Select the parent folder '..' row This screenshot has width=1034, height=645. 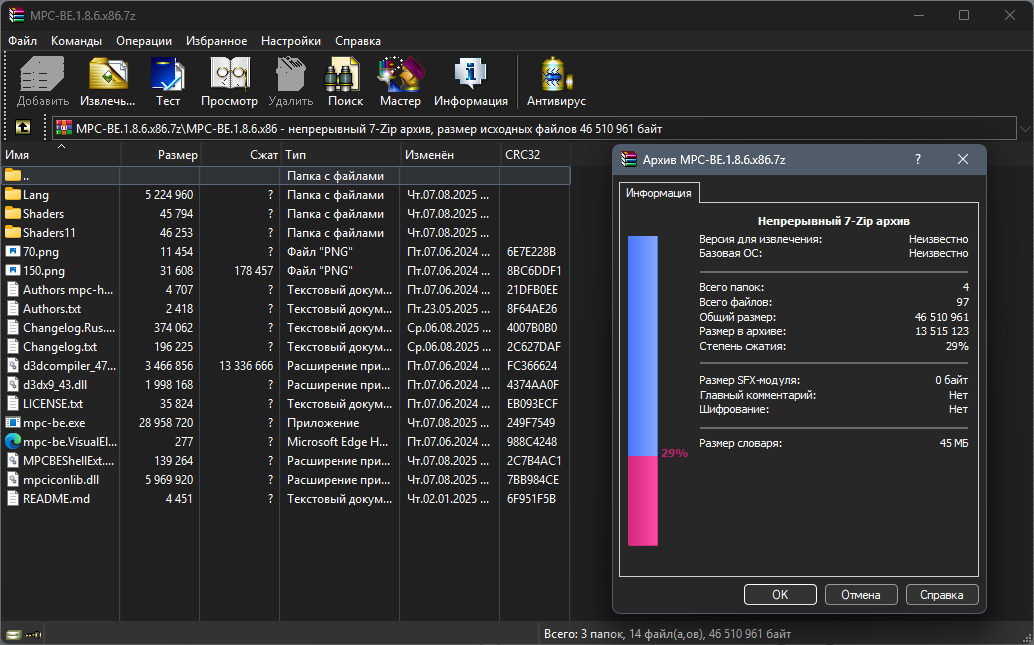pyautogui.click(x=285, y=175)
